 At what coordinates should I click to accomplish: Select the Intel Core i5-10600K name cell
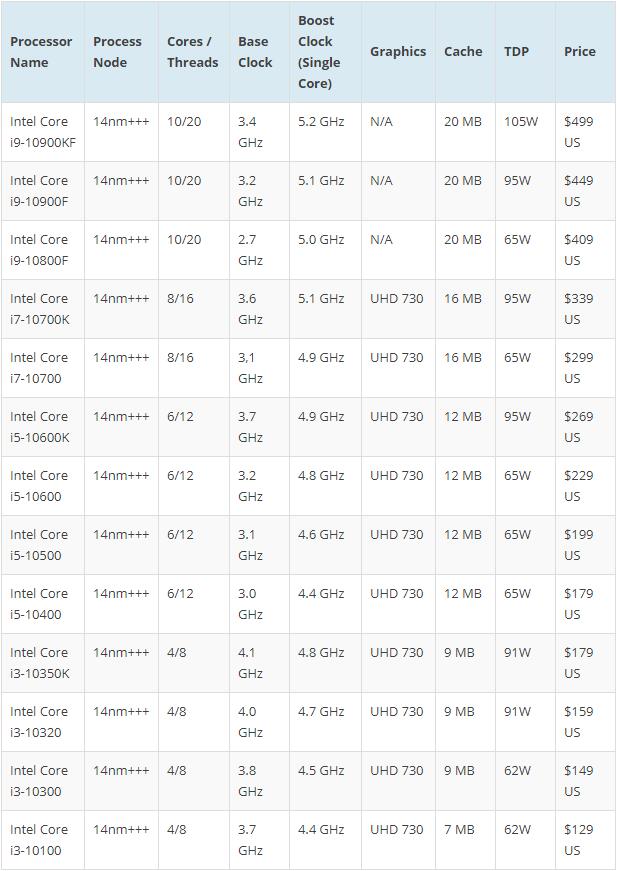tap(40, 427)
